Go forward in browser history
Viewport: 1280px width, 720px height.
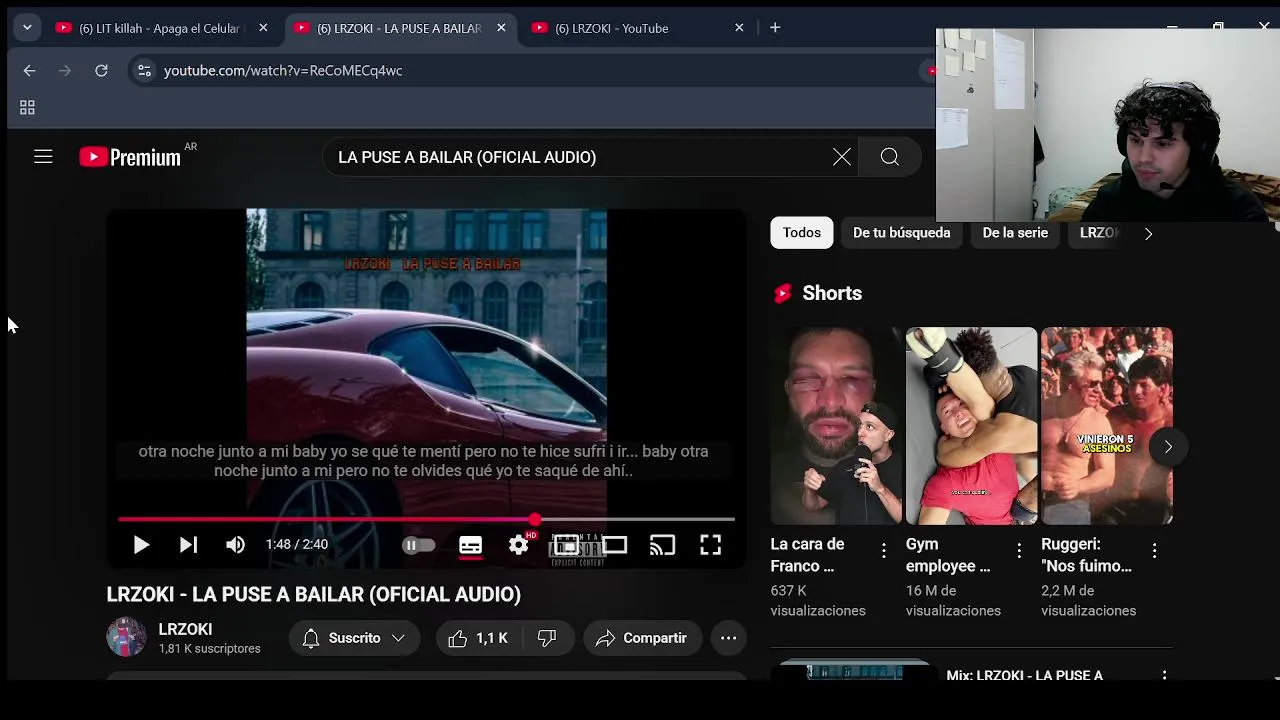[x=65, y=70]
